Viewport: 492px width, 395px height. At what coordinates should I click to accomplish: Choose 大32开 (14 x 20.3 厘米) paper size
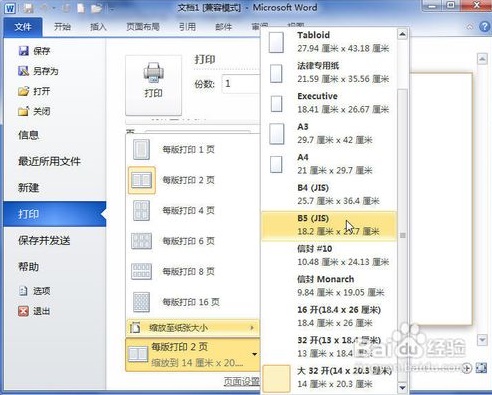(x=329, y=378)
